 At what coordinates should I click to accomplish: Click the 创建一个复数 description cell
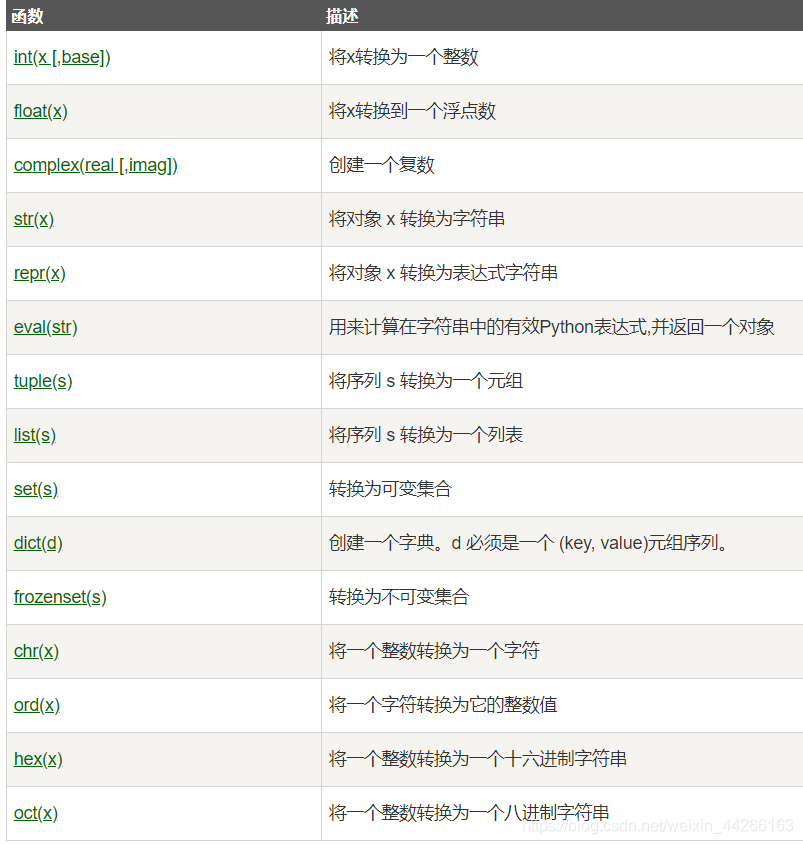pyautogui.click(x=382, y=165)
